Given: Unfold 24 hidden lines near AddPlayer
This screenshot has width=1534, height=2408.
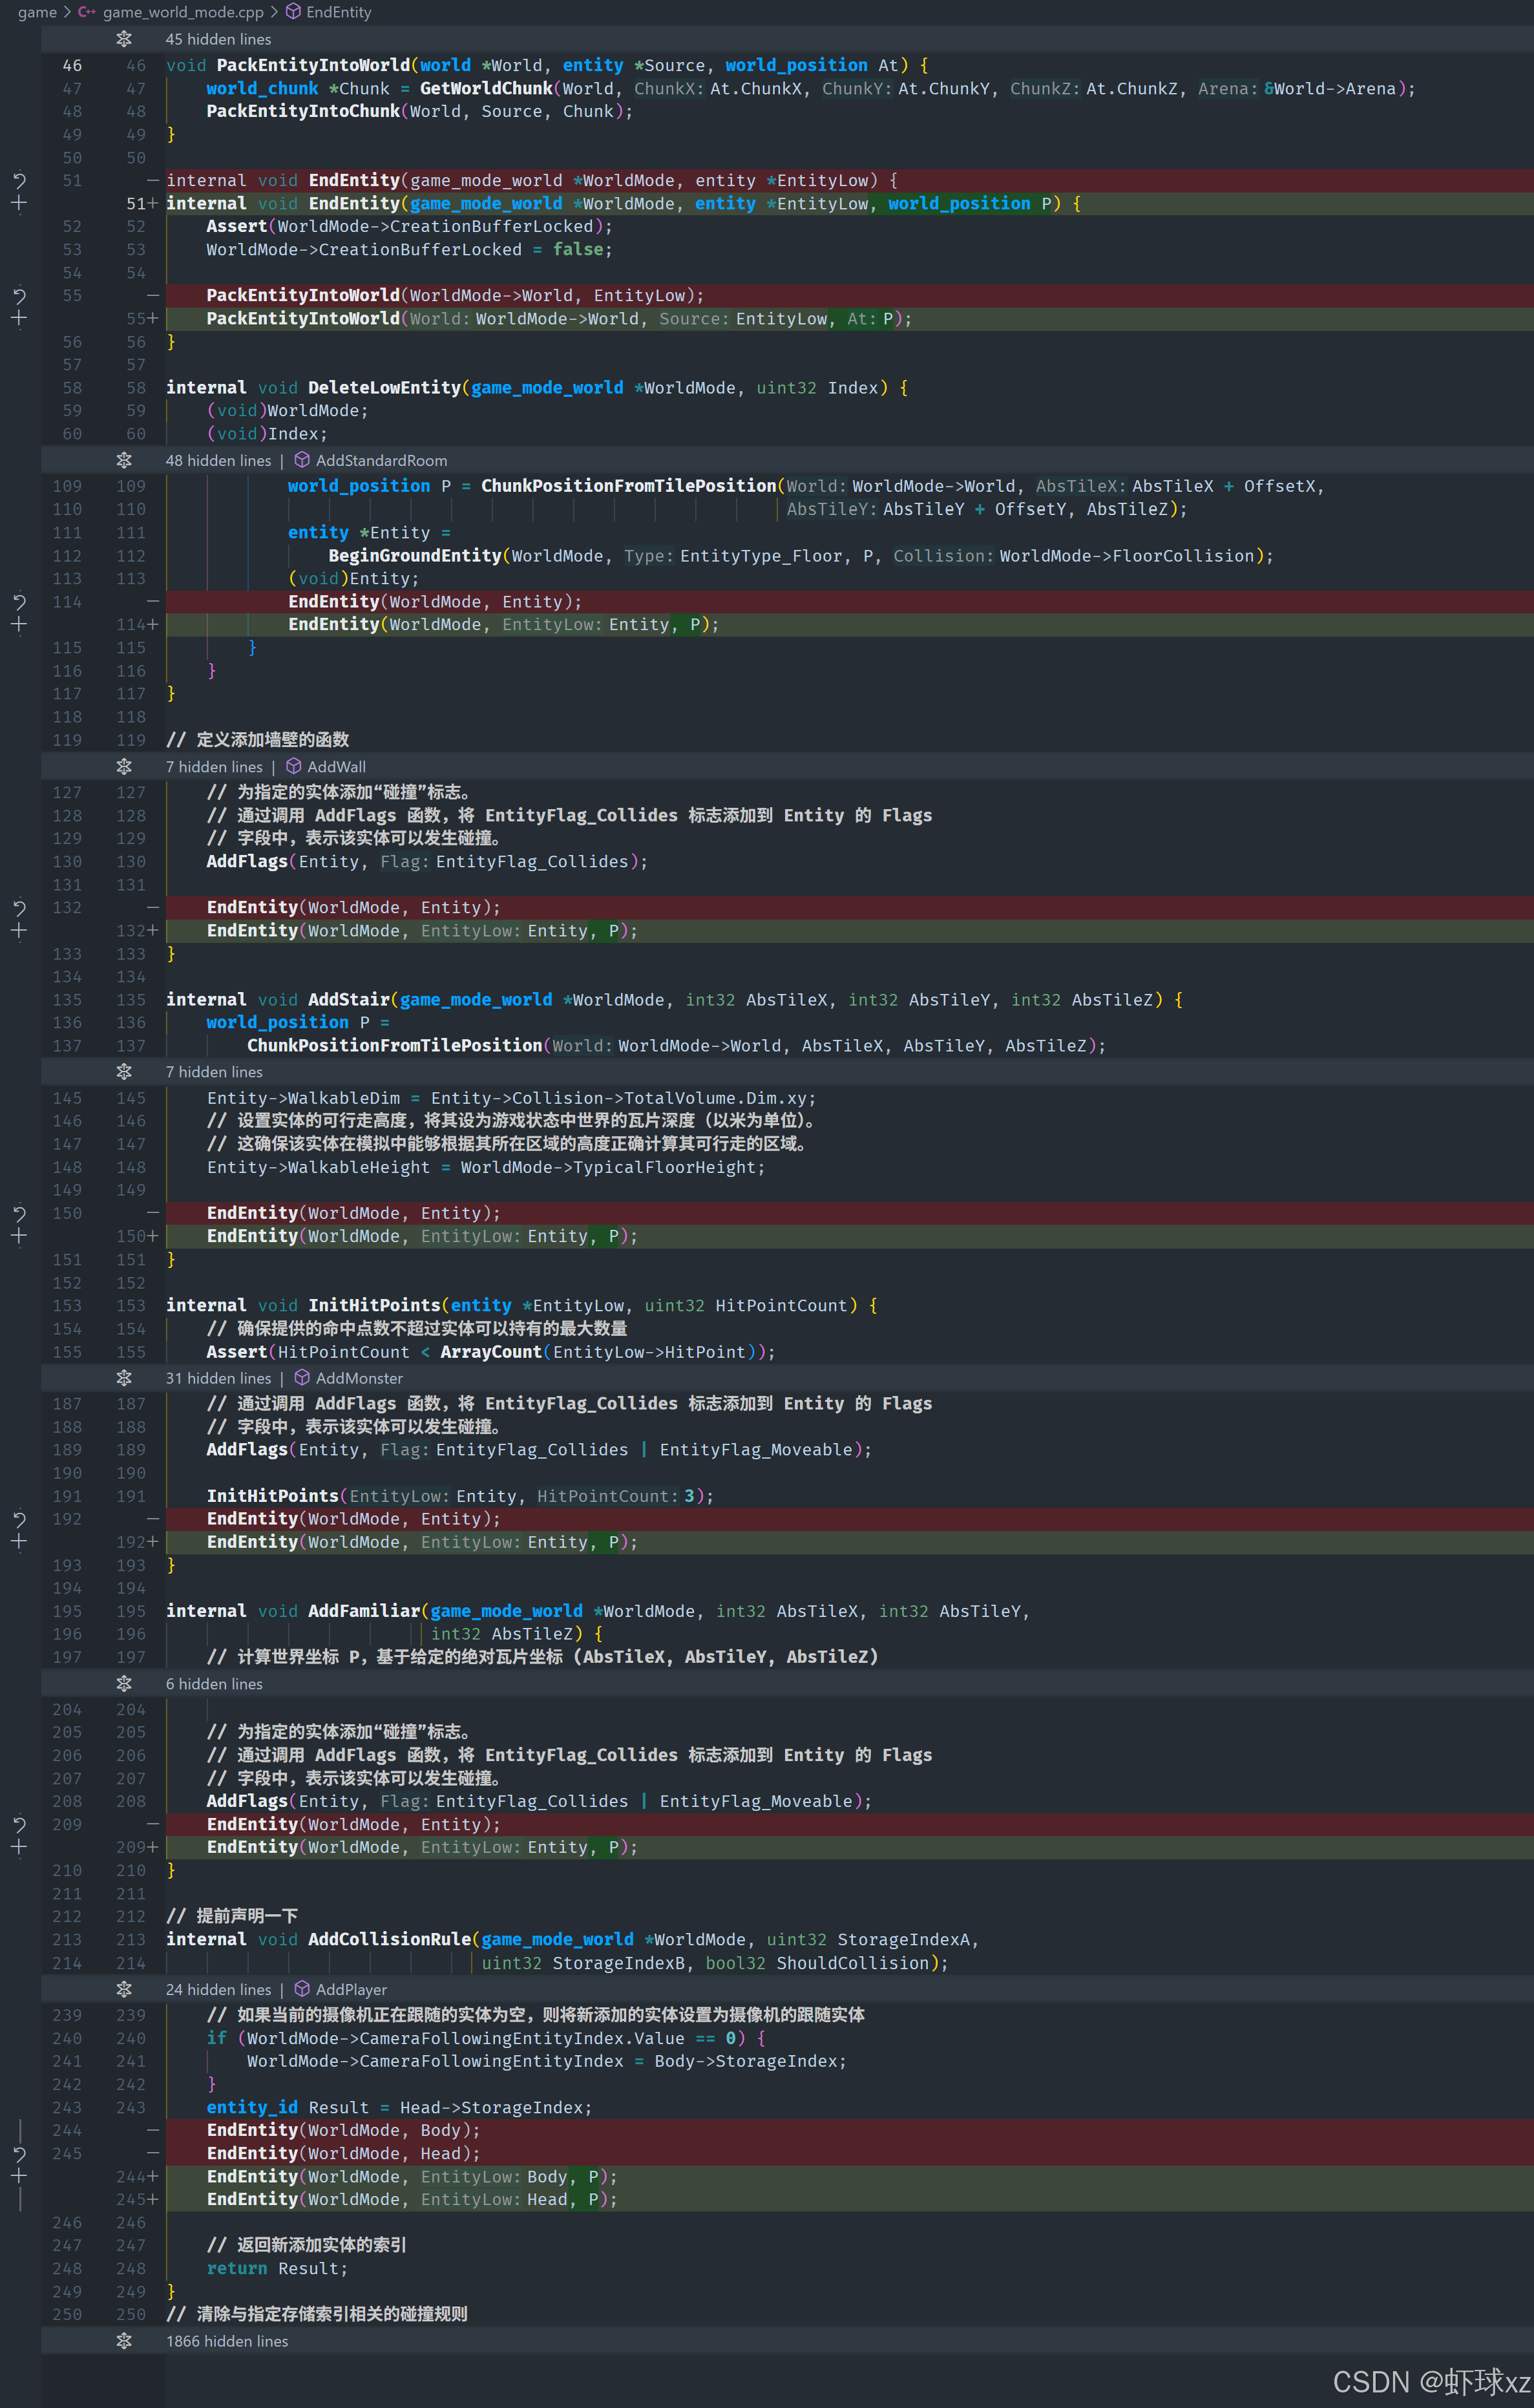Looking at the screenshot, I should 124,1989.
